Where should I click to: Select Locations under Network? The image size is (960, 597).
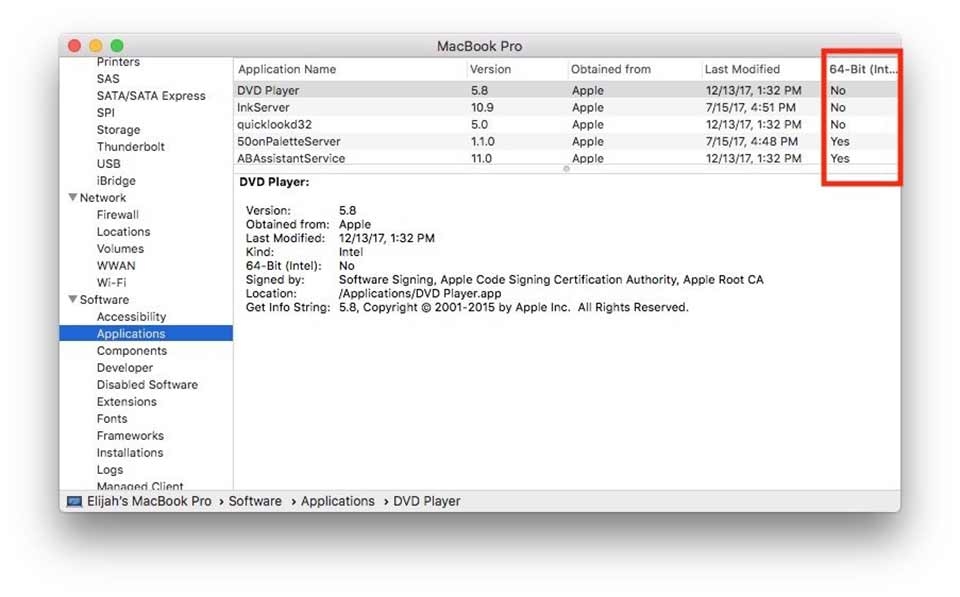(x=123, y=231)
